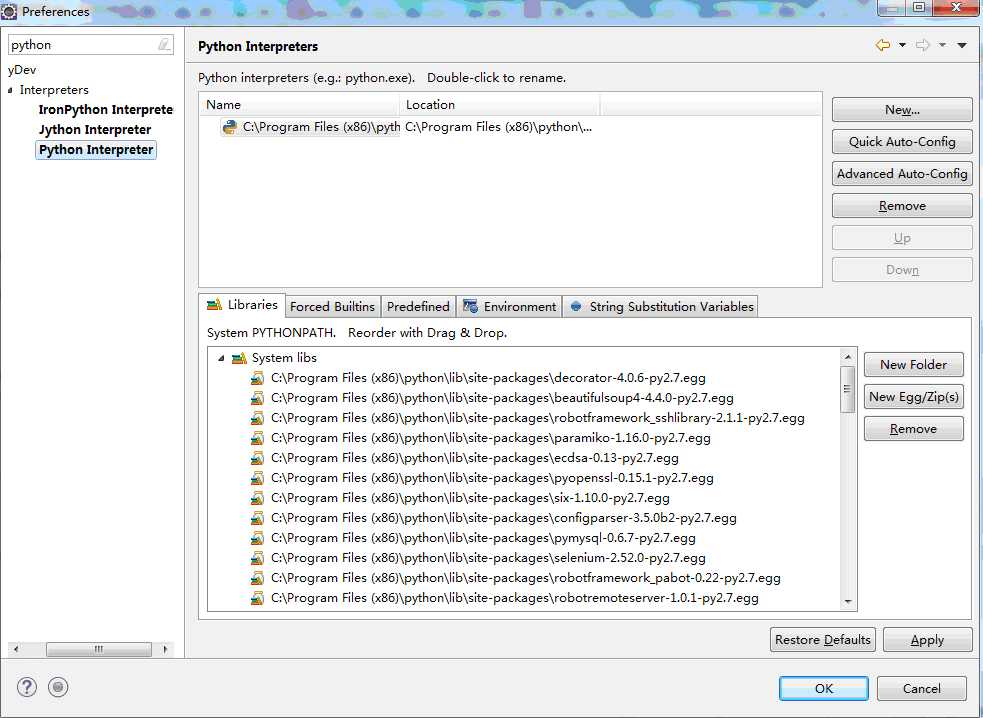
Task: Click the New Egg/Zip(s) button
Action: 913,396
